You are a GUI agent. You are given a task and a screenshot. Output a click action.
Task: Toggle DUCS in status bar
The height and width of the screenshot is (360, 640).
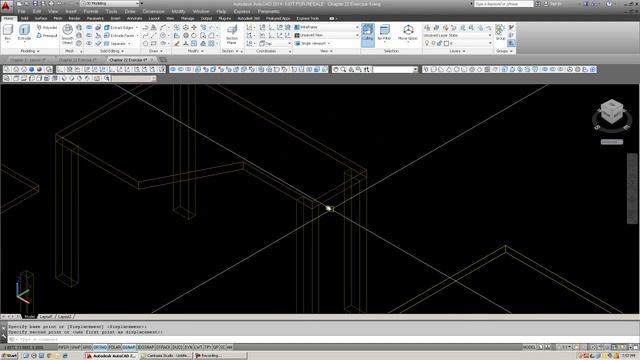tap(177, 347)
